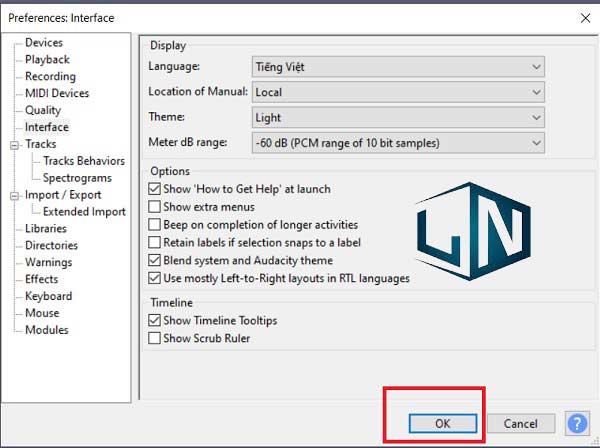Expand the Theme dropdown set to Light
This screenshot has height=448, width=600.
[398, 118]
